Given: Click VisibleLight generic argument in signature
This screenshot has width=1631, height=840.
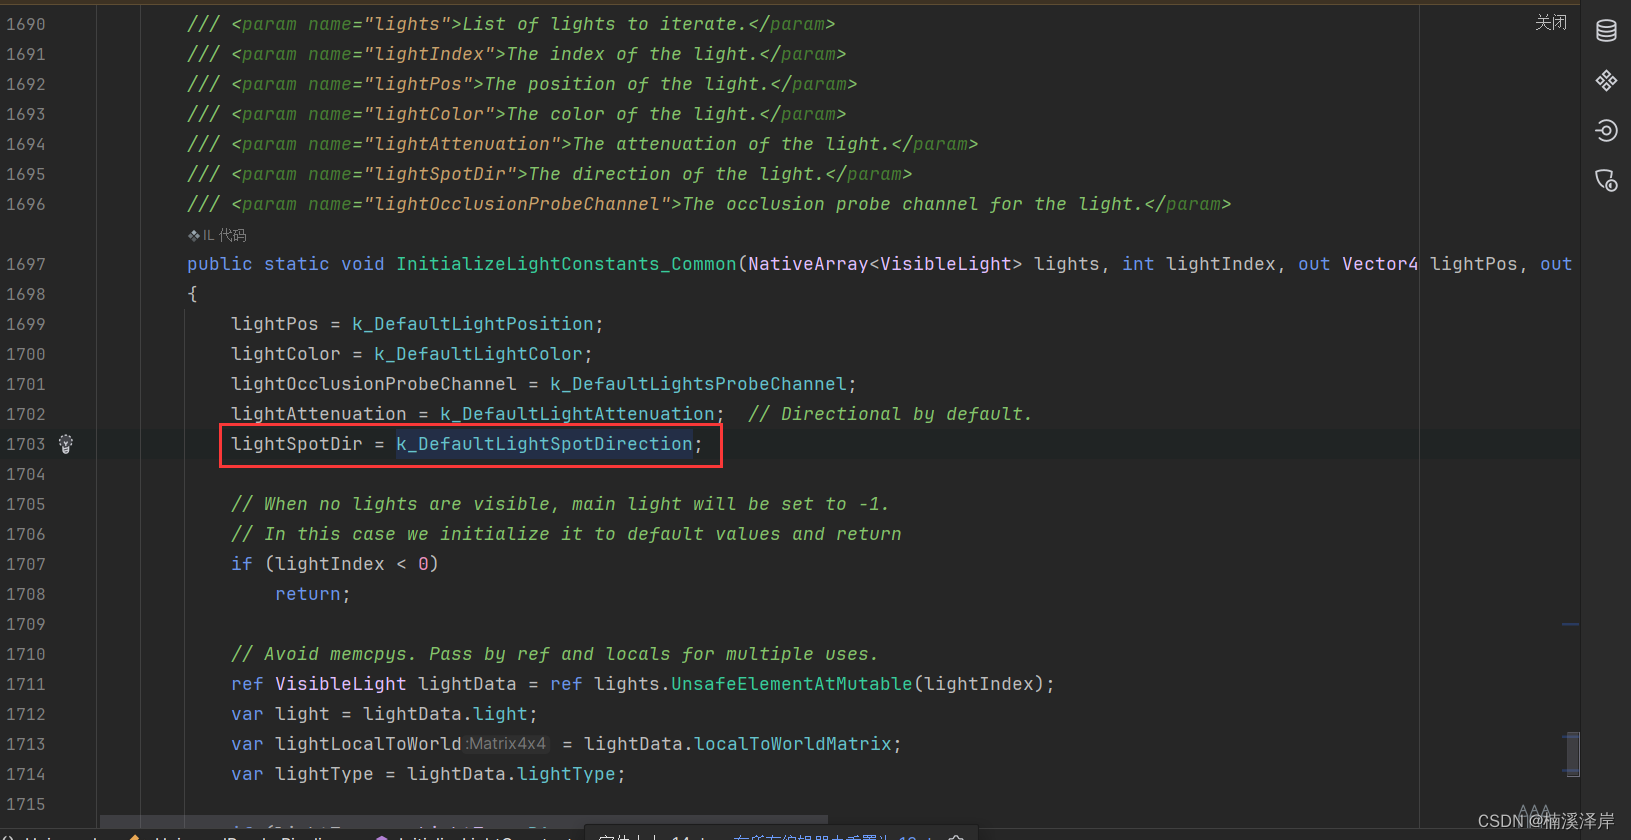Looking at the screenshot, I should (946, 264).
